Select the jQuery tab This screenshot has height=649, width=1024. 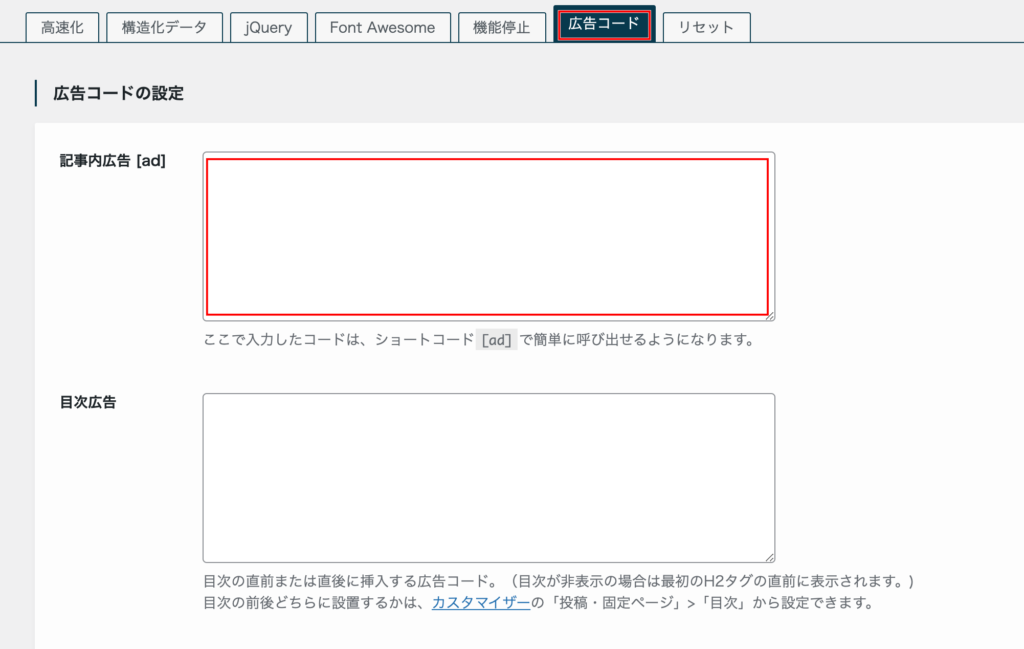click(268, 27)
